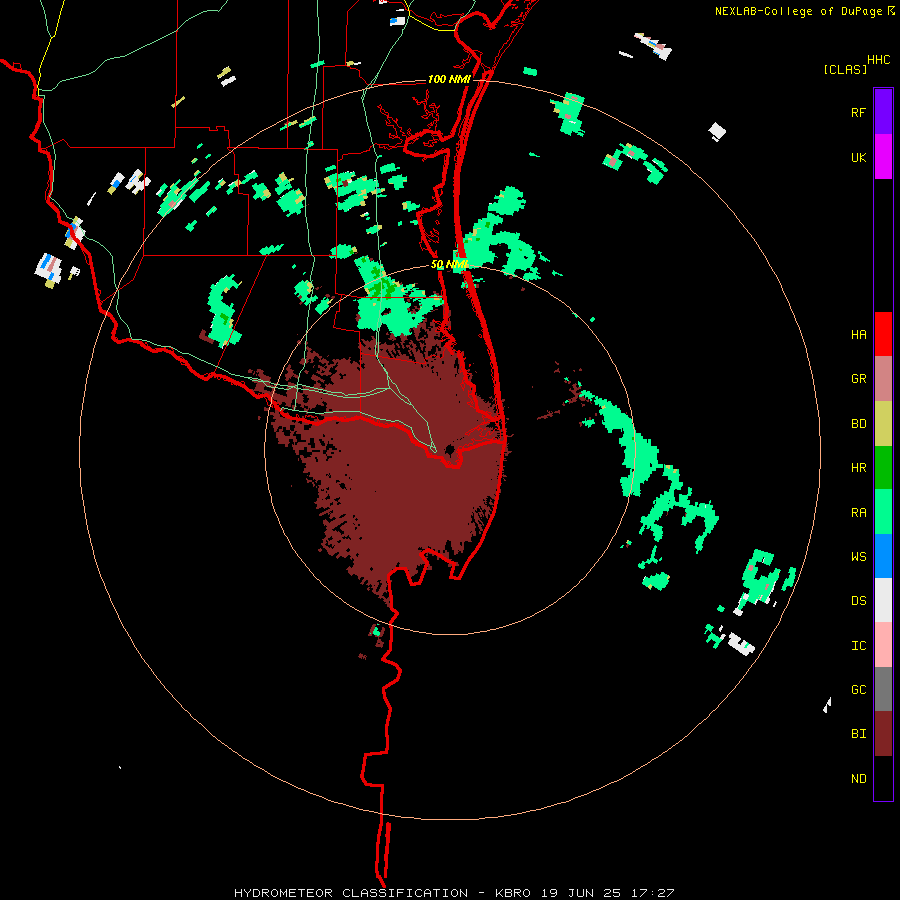Pick the RA light green legend swatch
This screenshot has width=900, height=900.
click(883, 512)
